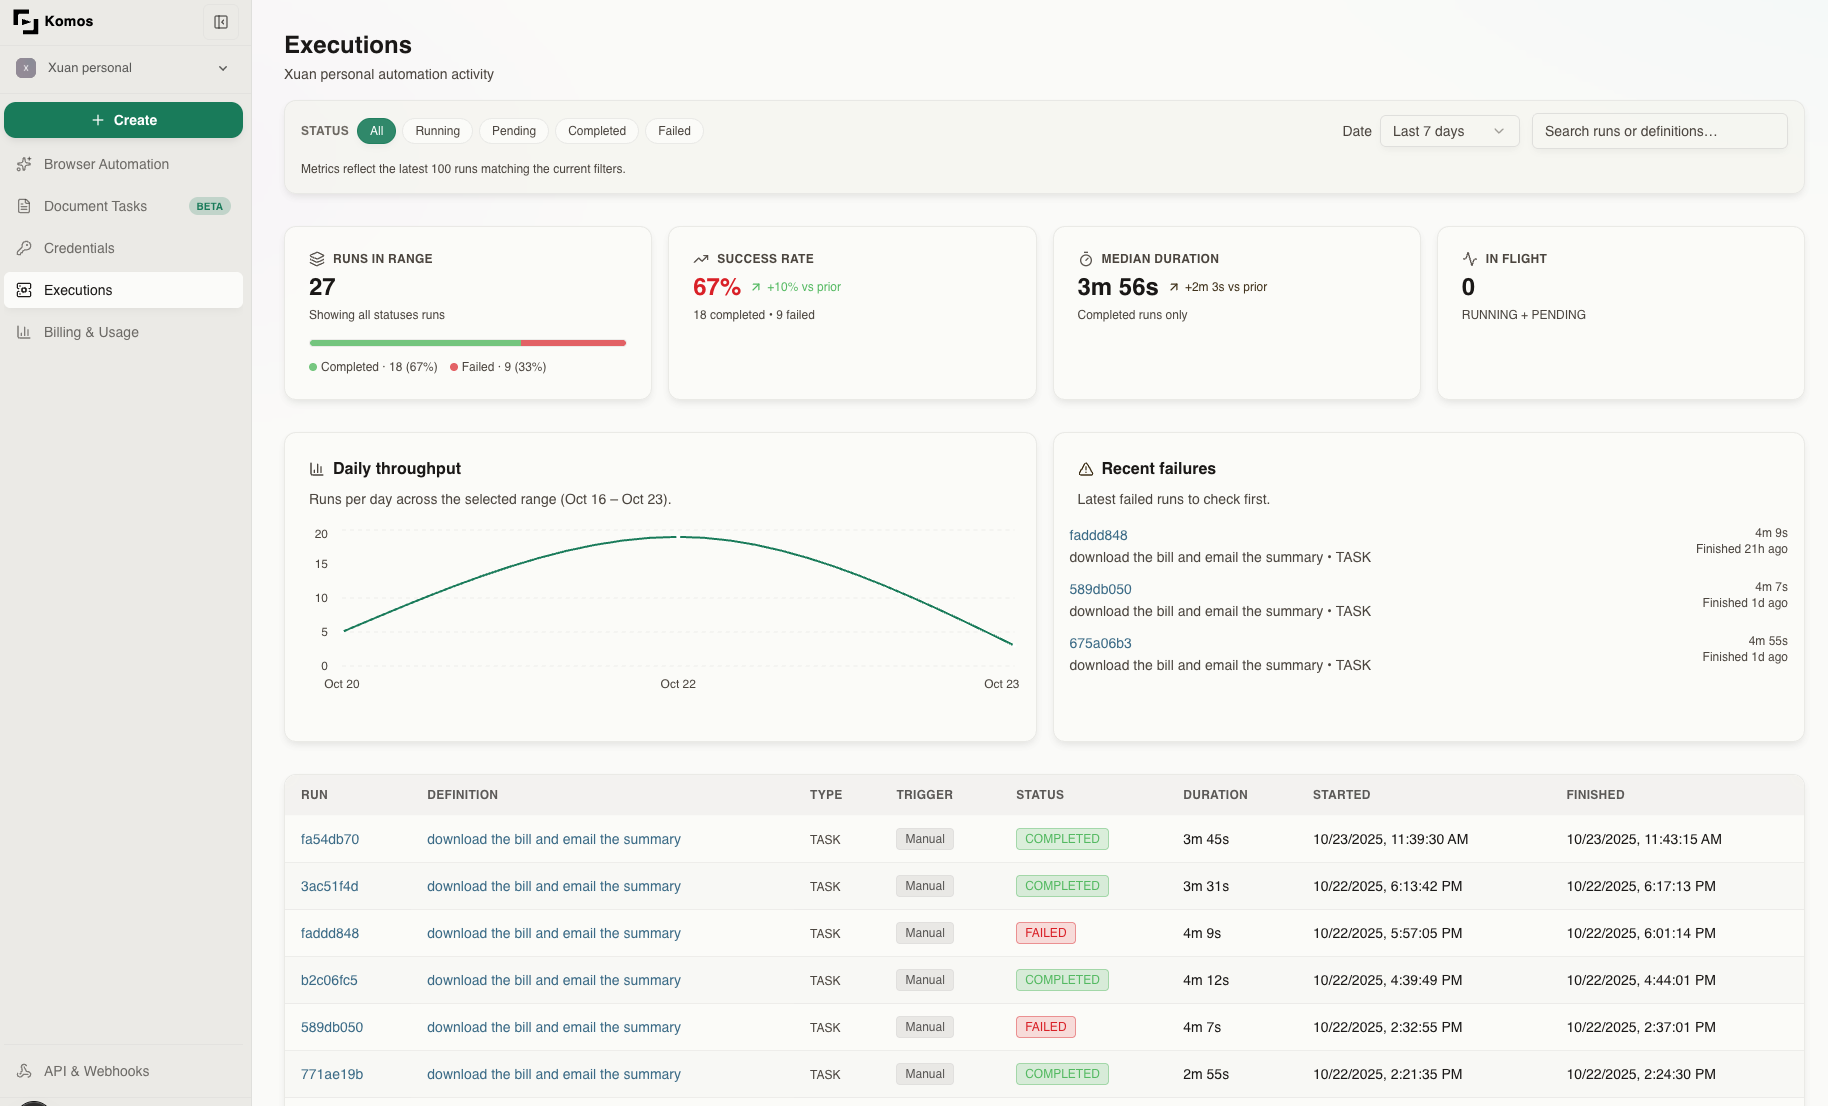Toggle the Running status filter

[x=437, y=131]
